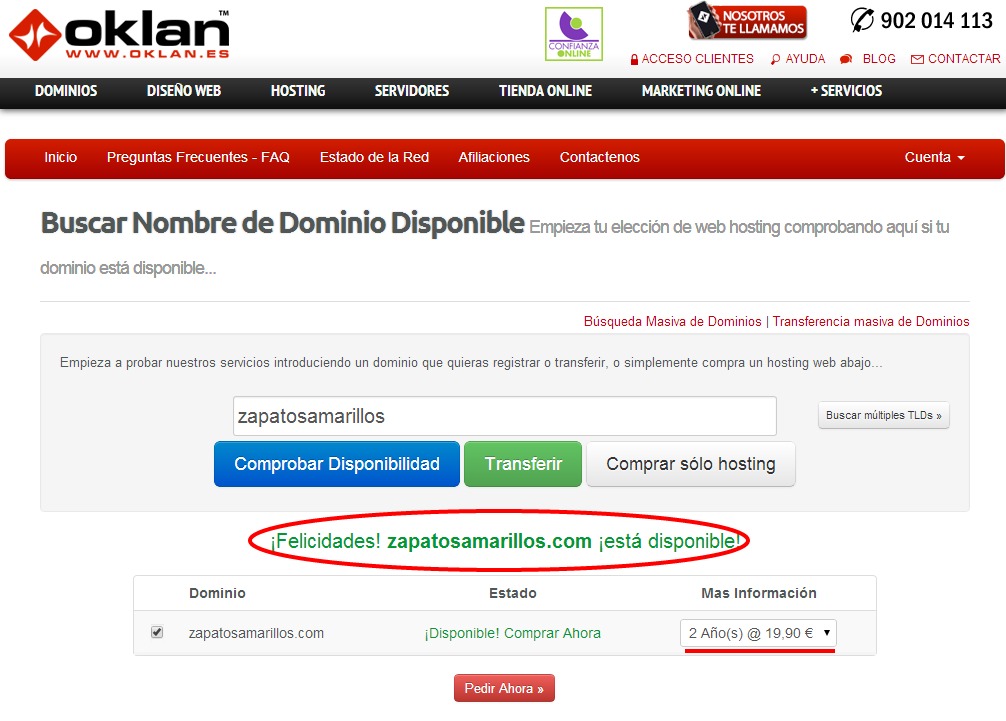
Task: Open Búsqueda Masiva de Dominios
Action: click(672, 321)
